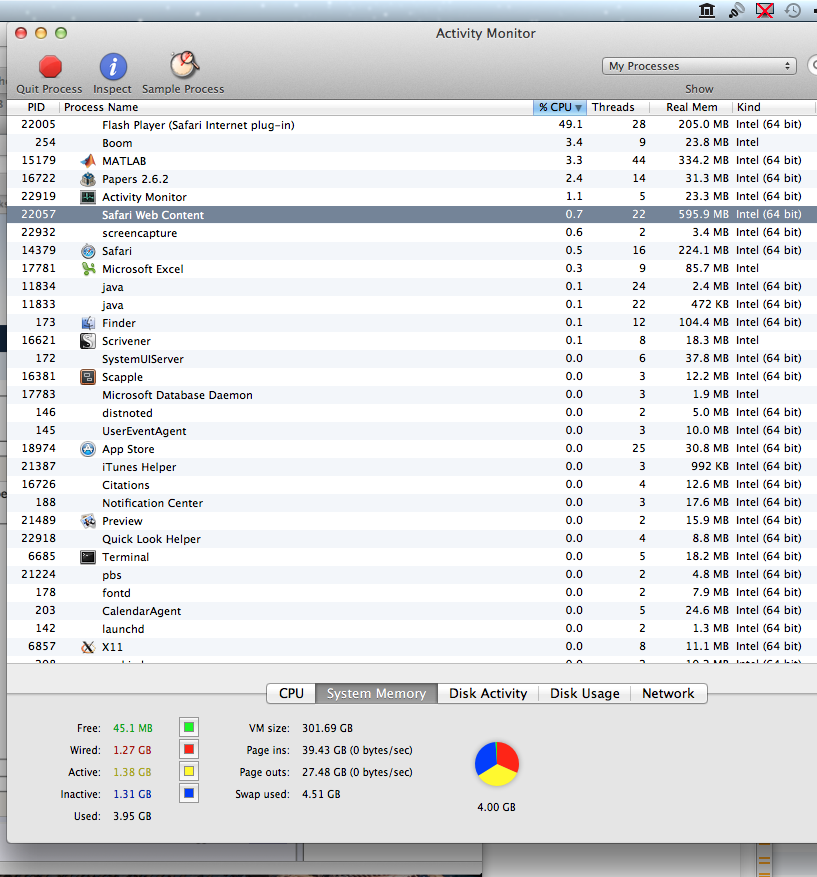Open the Inspect info icon

point(113,67)
